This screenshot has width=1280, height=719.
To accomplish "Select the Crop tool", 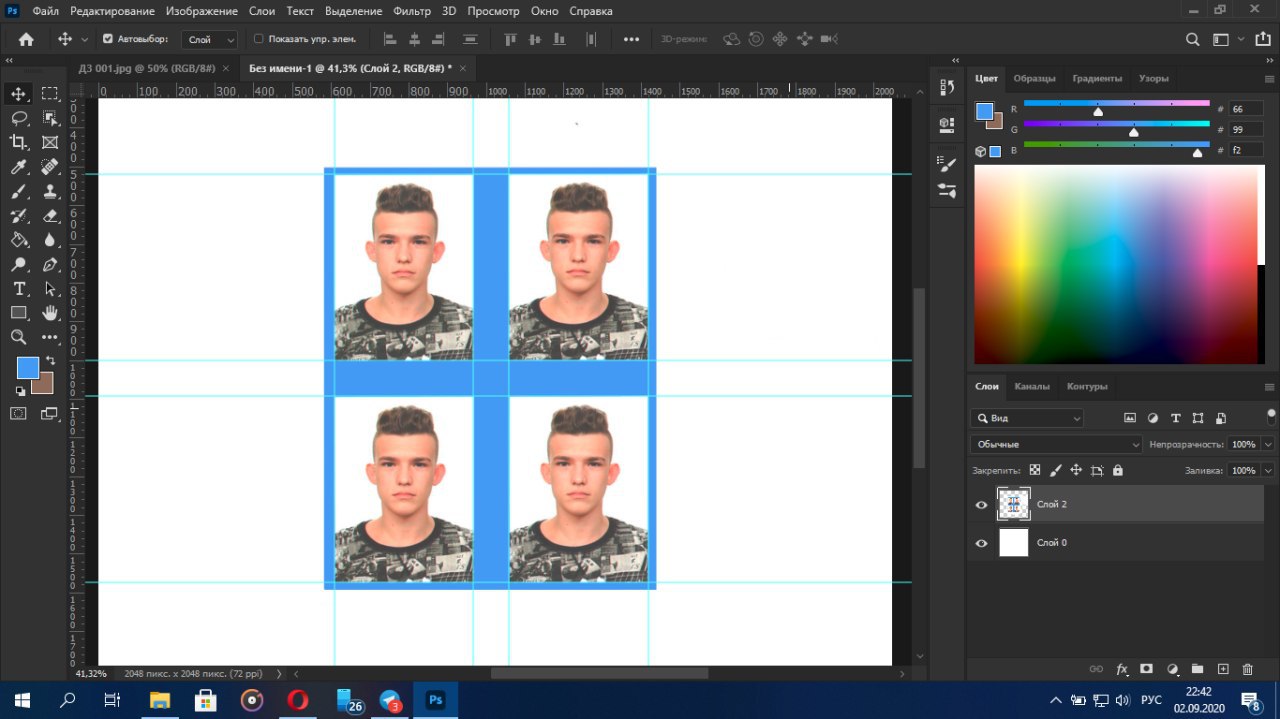I will [x=19, y=142].
